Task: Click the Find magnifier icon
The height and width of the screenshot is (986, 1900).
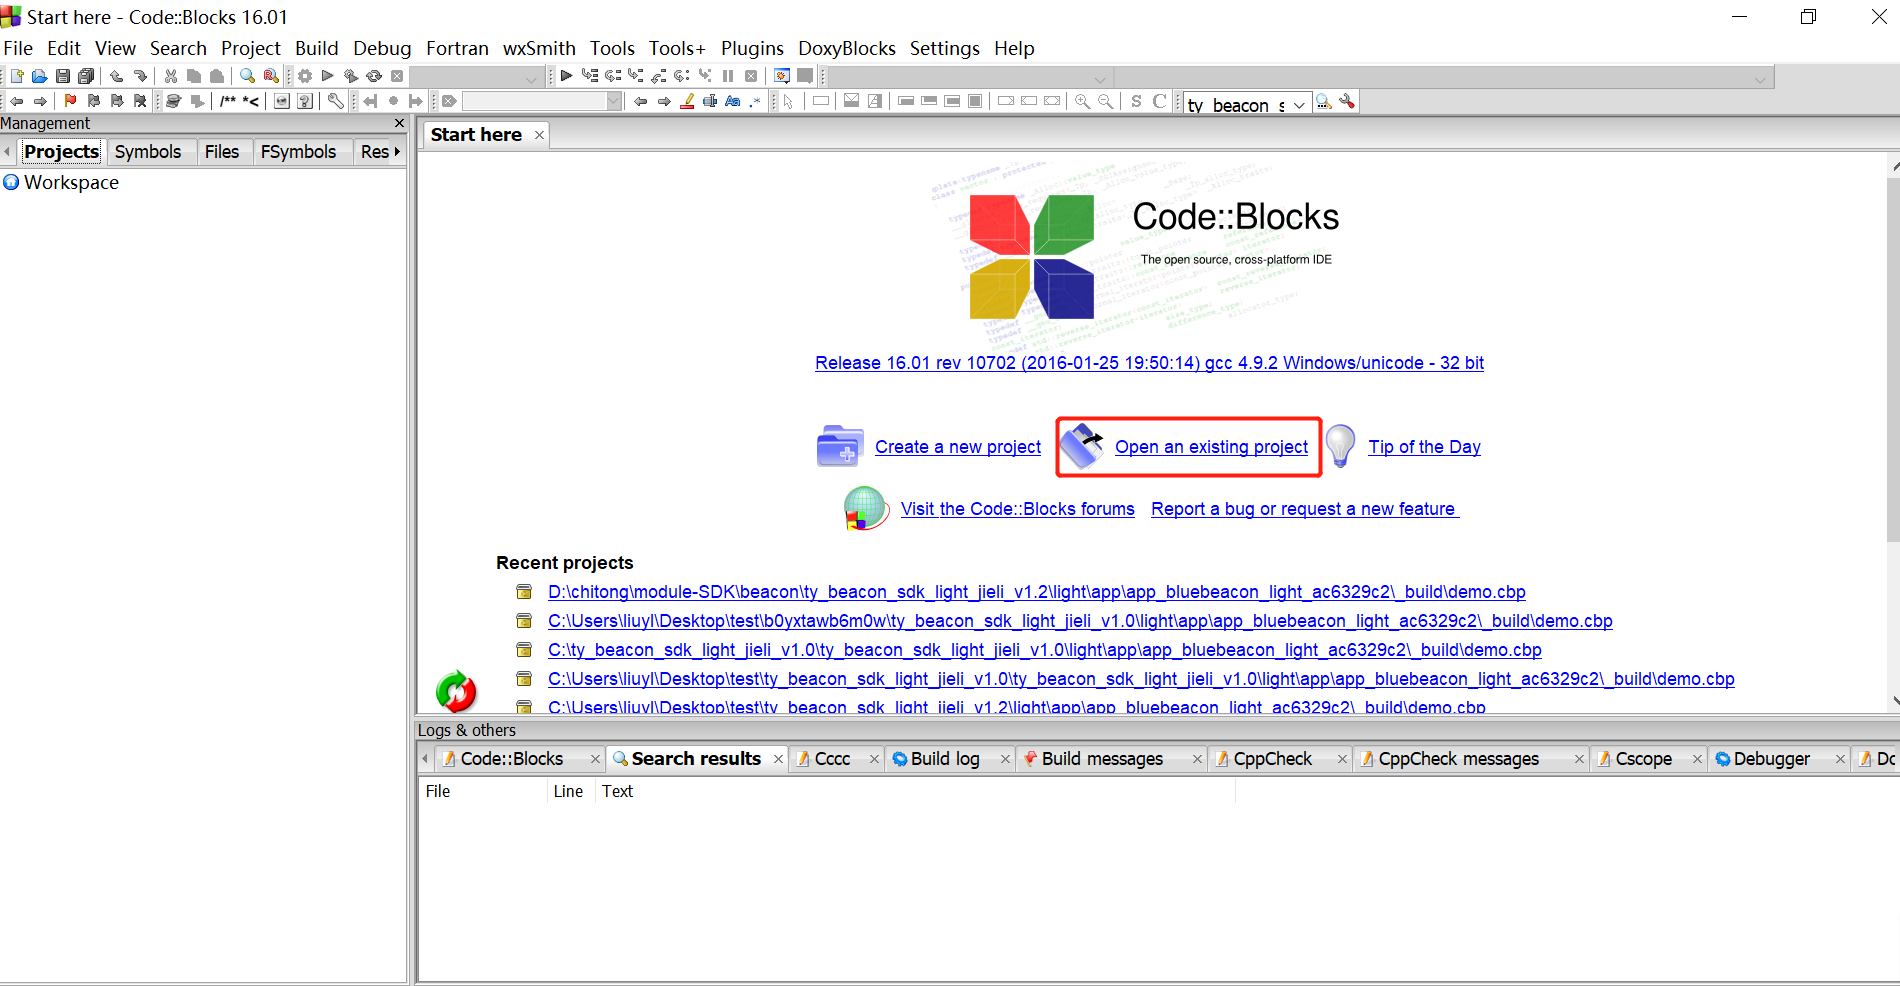Action: click(247, 76)
